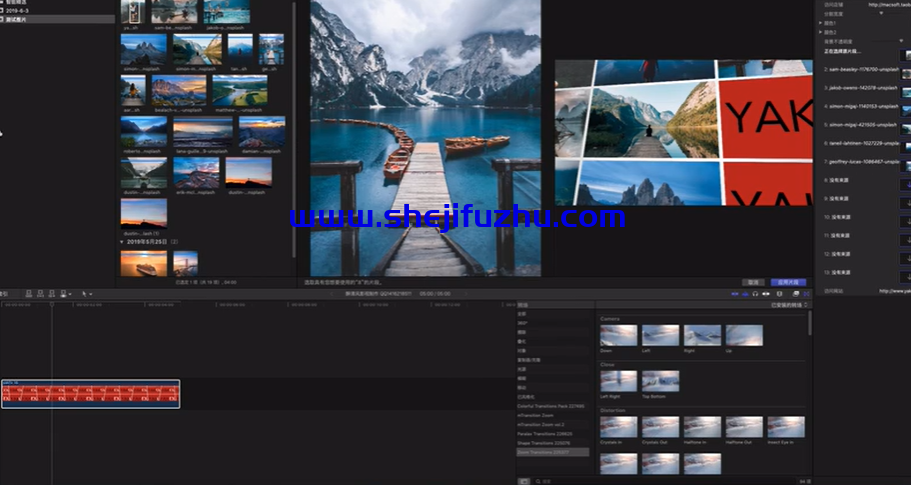The image size is (911, 485).
Task: Open the tool picker dropdown beside arrow tool
Action: (x=91, y=294)
